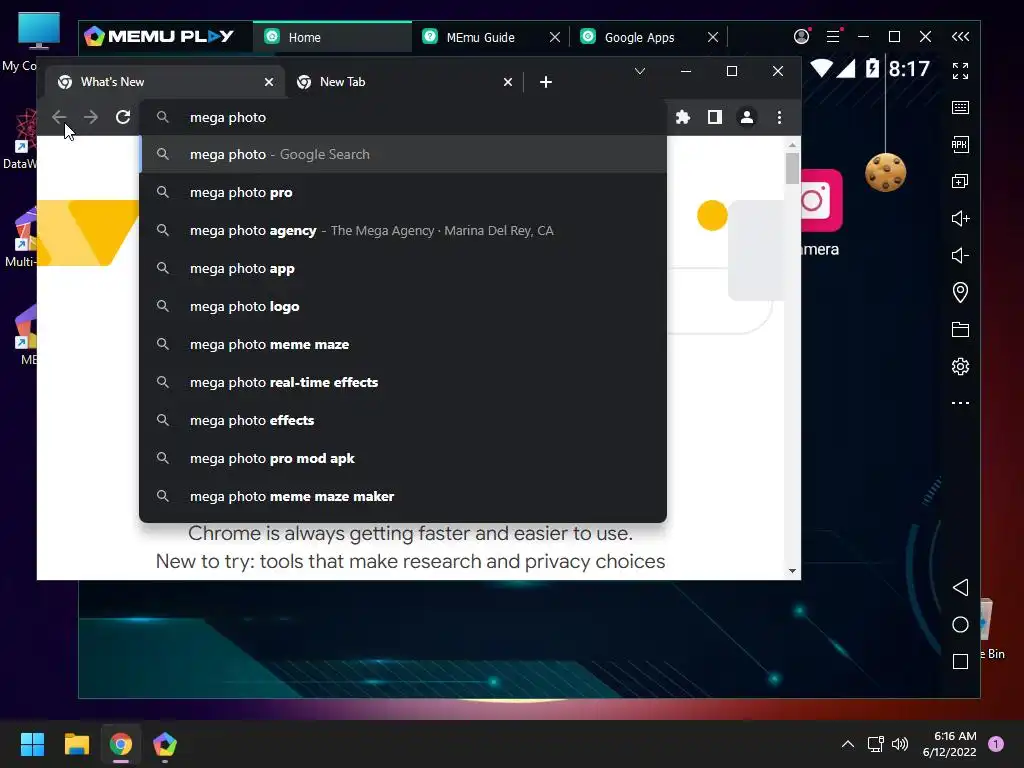The width and height of the screenshot is (1024, 768).
Task: Click the hanging cookie icon in MEmu
Action: (886, 172)
